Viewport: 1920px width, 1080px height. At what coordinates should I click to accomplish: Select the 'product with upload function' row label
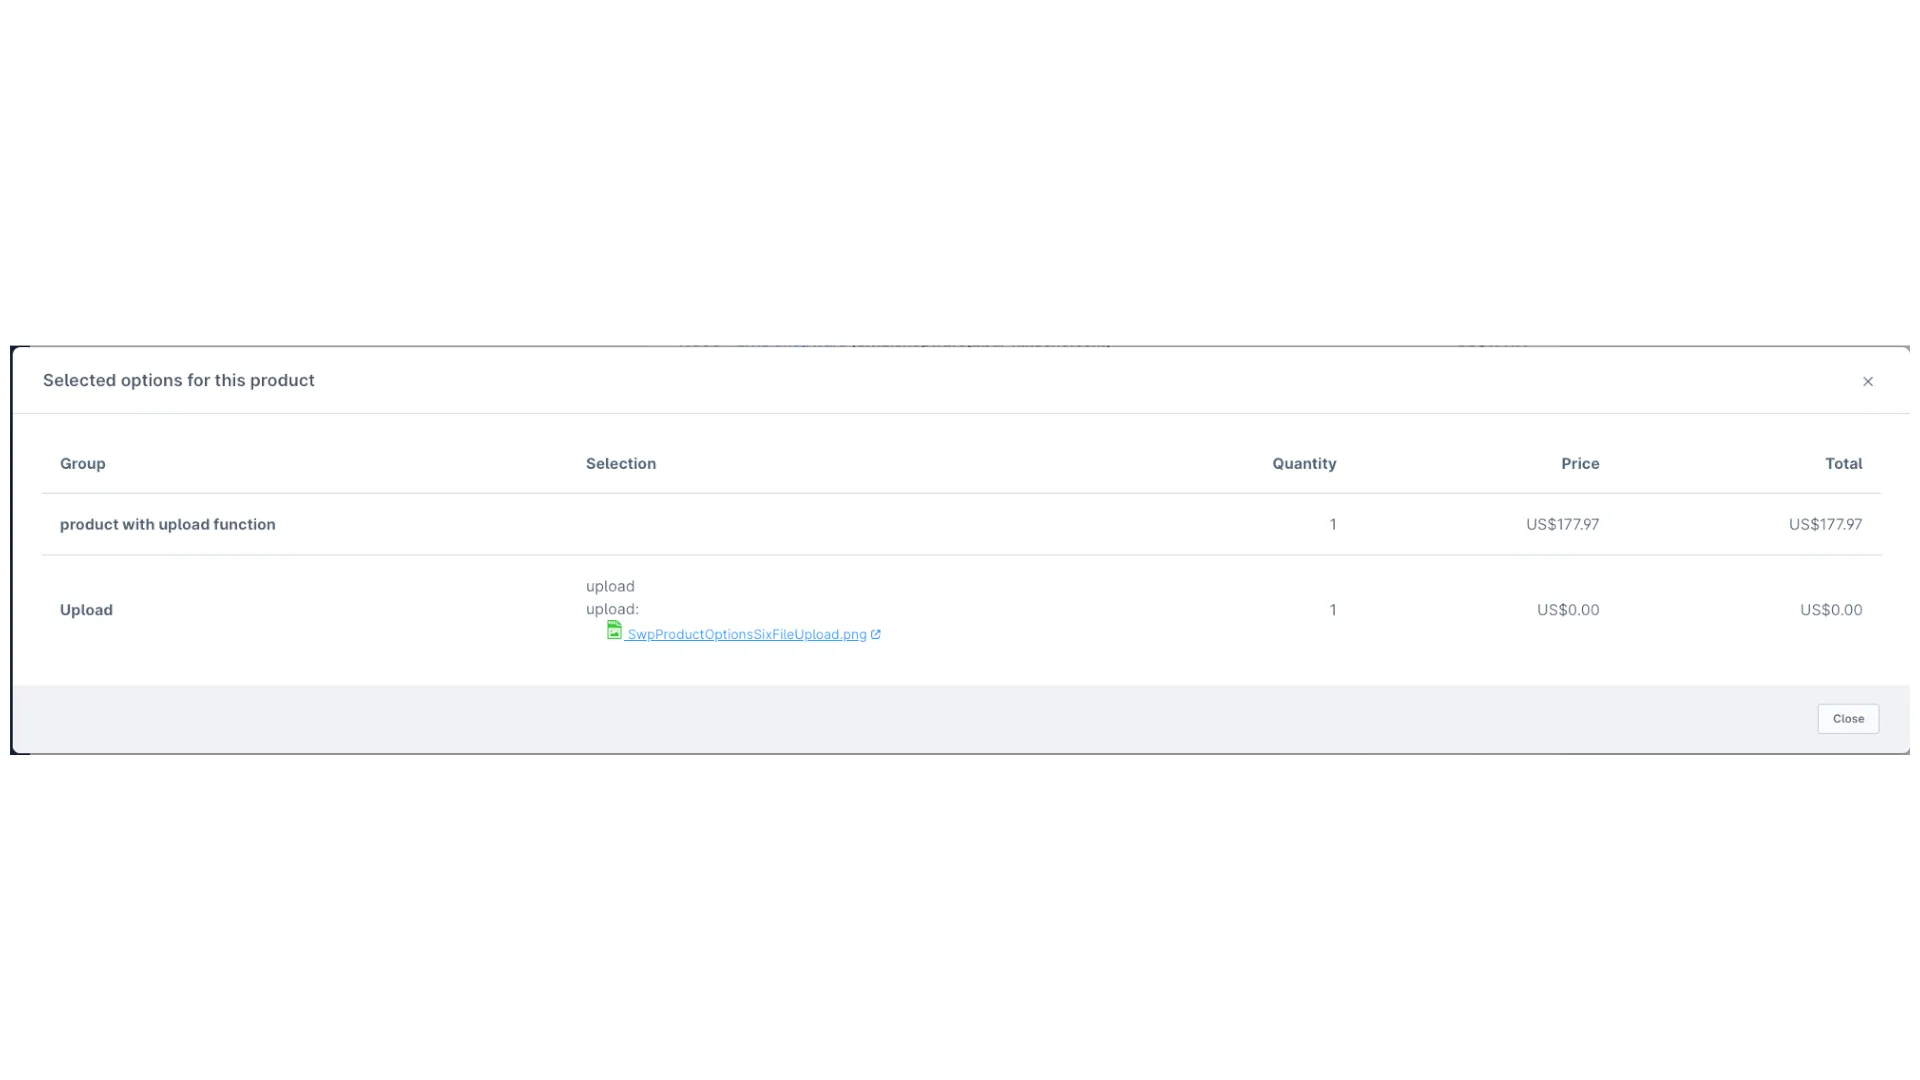click(x=168, y=524)
